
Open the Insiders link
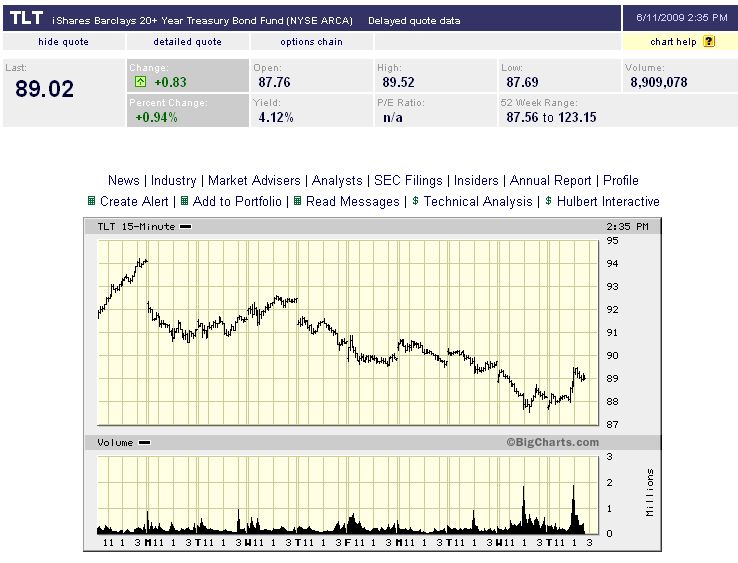click(x=476, y=180)
